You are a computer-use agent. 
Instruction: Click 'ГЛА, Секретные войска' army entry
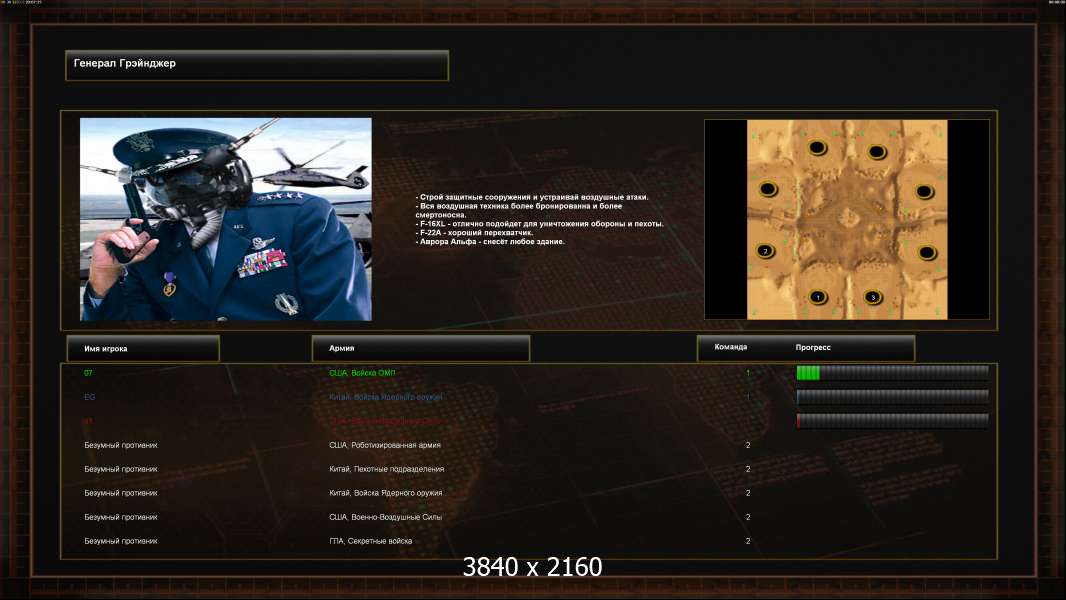371,541
